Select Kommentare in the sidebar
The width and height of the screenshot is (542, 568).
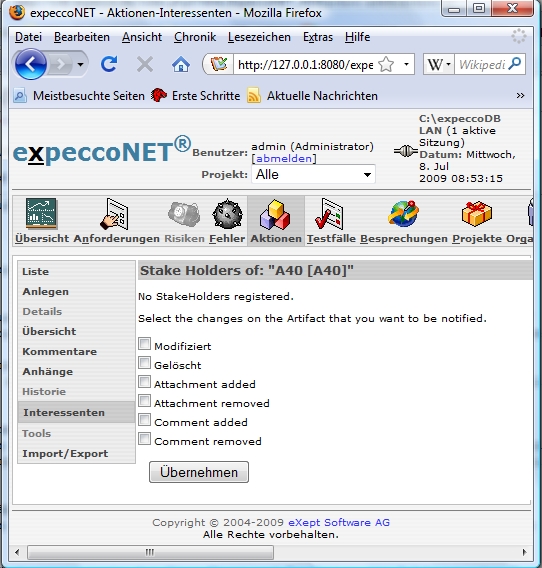pyautogui.click(x=59, y=352)
